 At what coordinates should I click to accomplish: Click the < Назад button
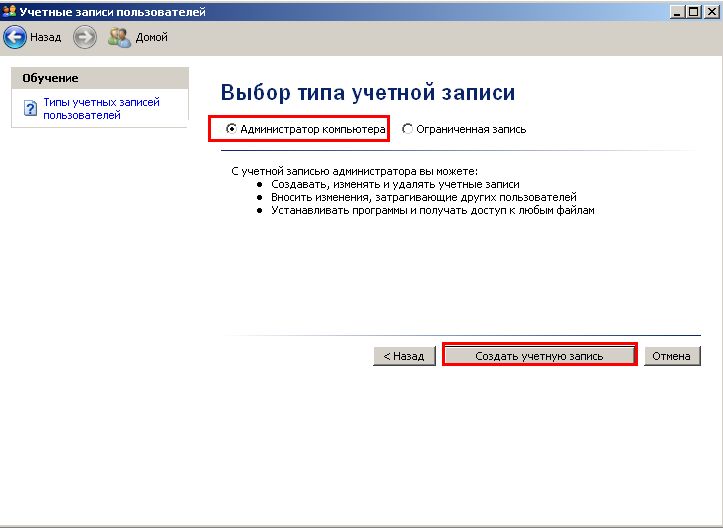coord(404,356)
